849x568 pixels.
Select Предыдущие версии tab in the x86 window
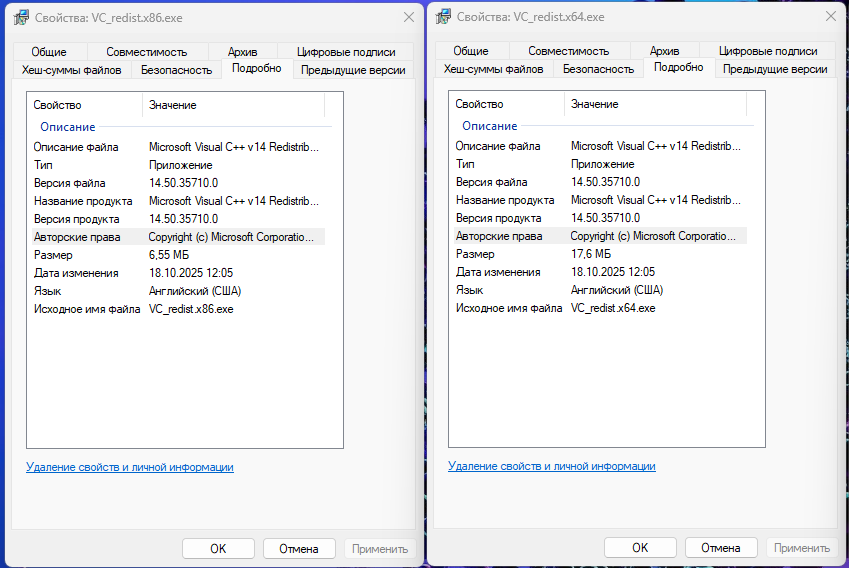click(353, 70)
